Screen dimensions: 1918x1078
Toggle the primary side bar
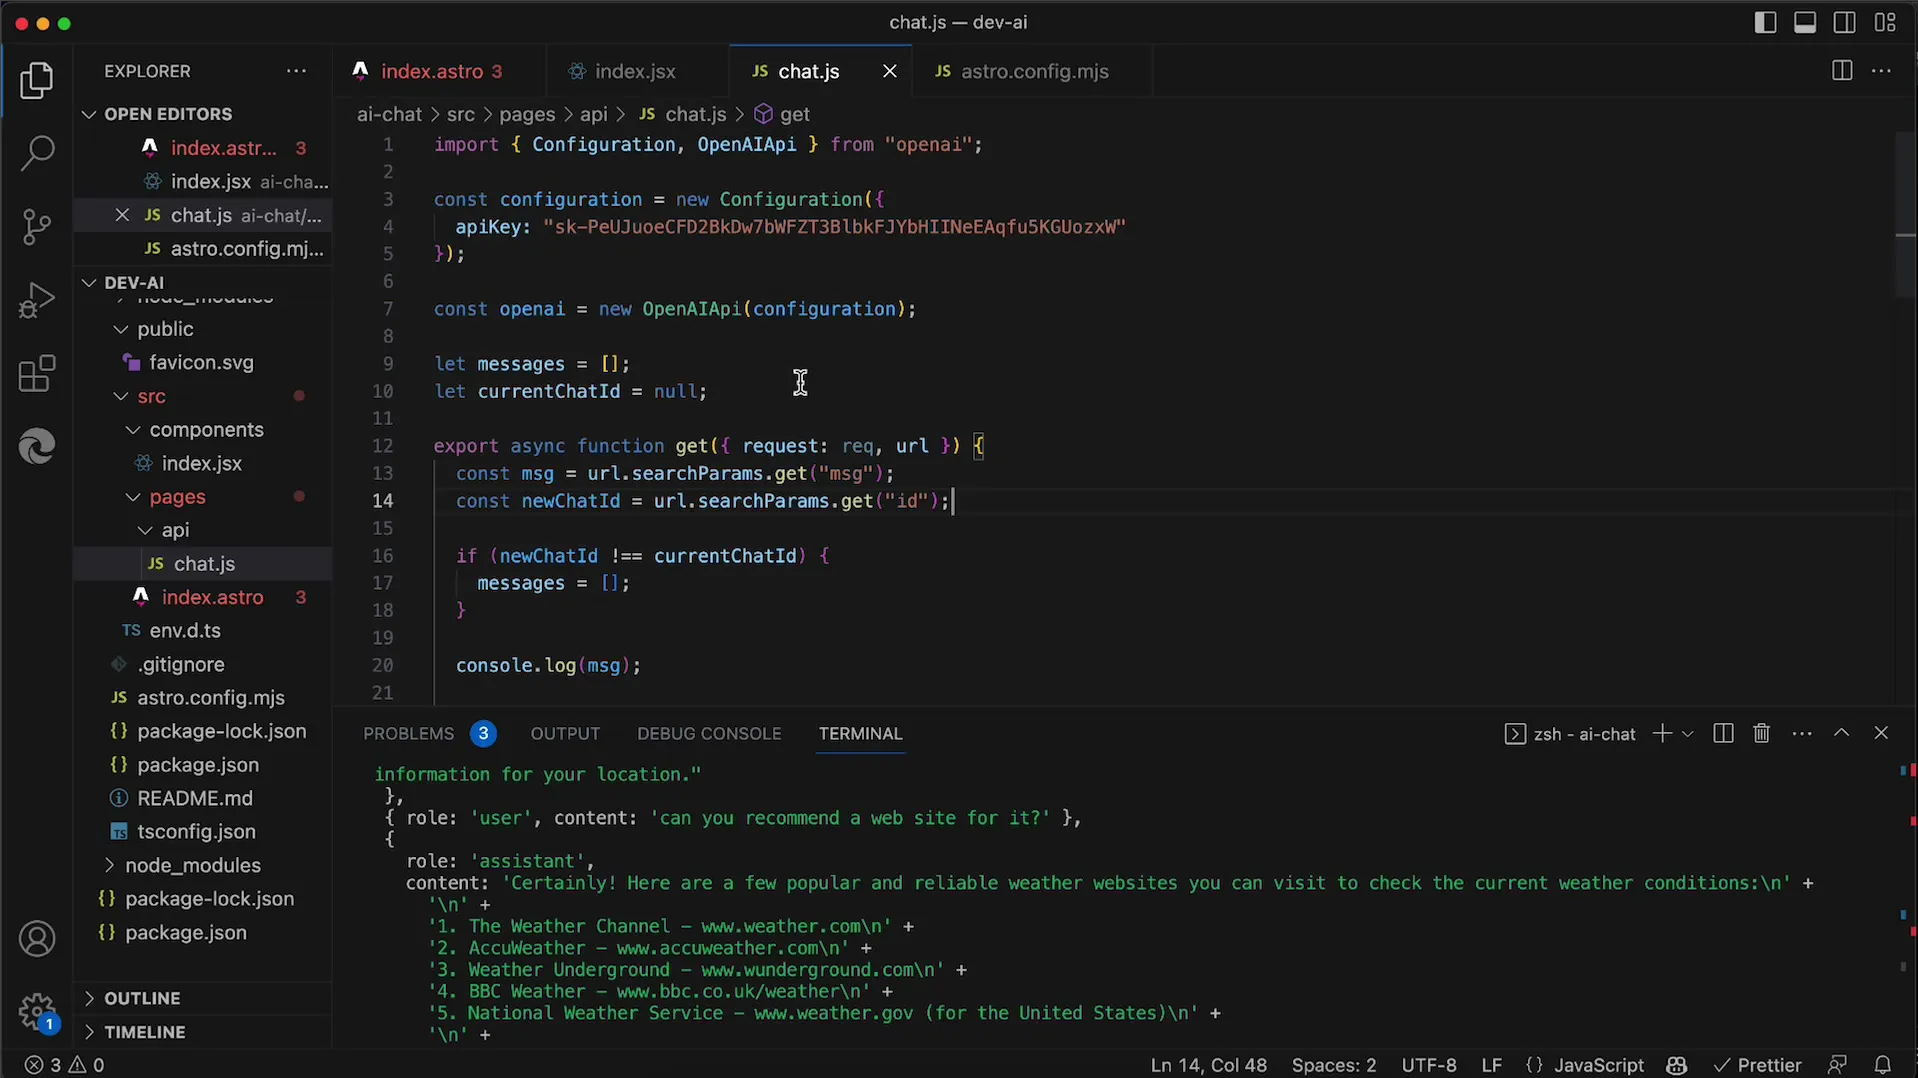click(1765, 22)
